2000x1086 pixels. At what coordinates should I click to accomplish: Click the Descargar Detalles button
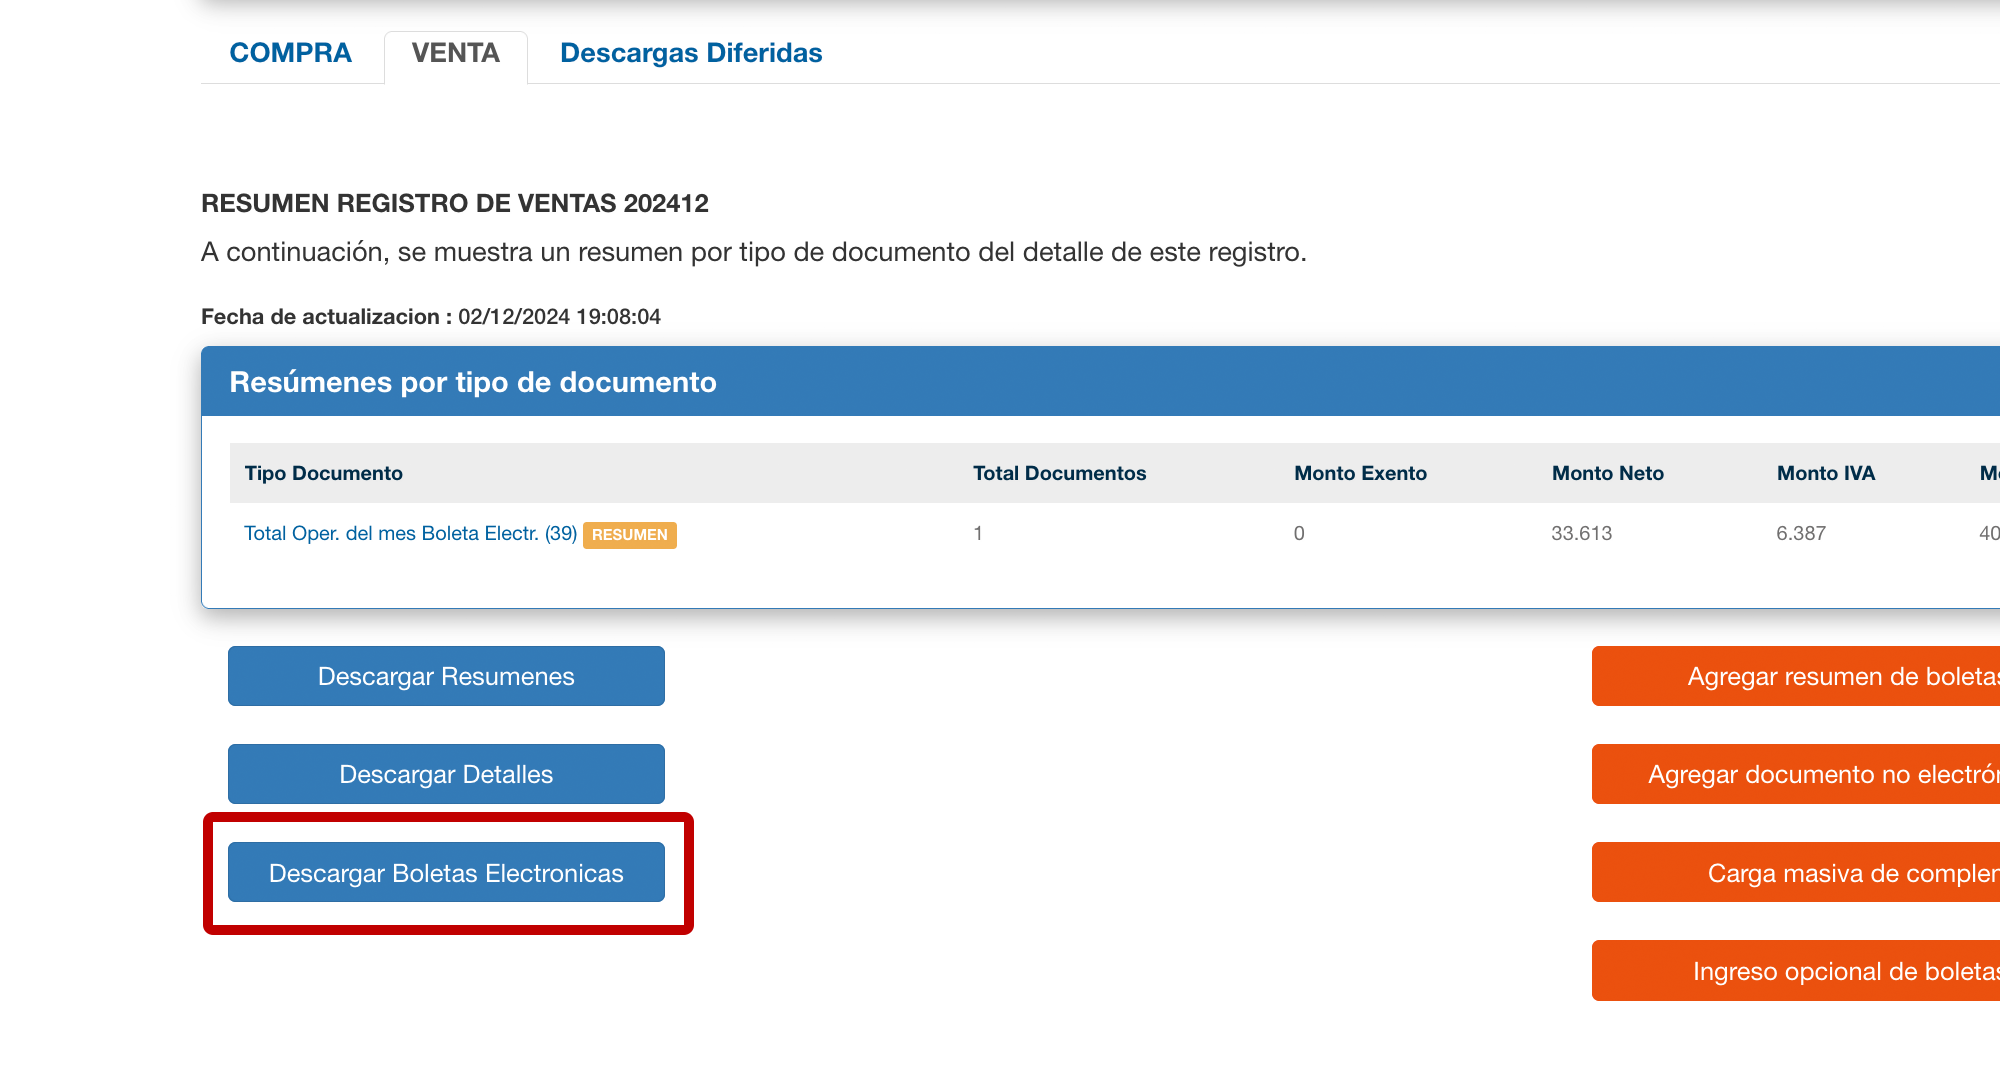pos(446,774)
